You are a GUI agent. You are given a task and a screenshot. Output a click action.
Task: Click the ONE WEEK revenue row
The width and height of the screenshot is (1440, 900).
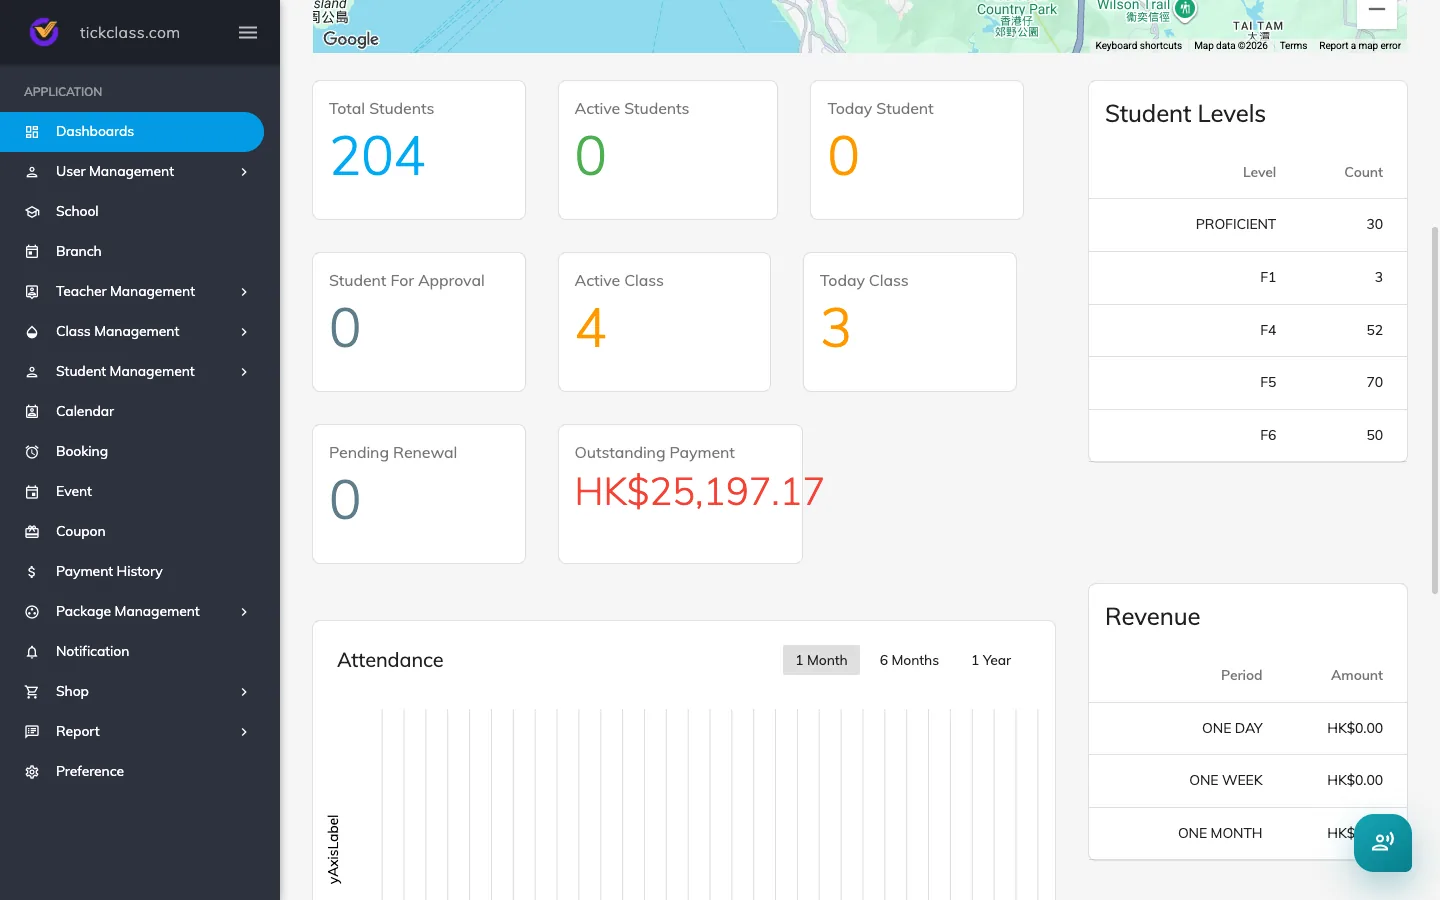[x=1248, y=781]
